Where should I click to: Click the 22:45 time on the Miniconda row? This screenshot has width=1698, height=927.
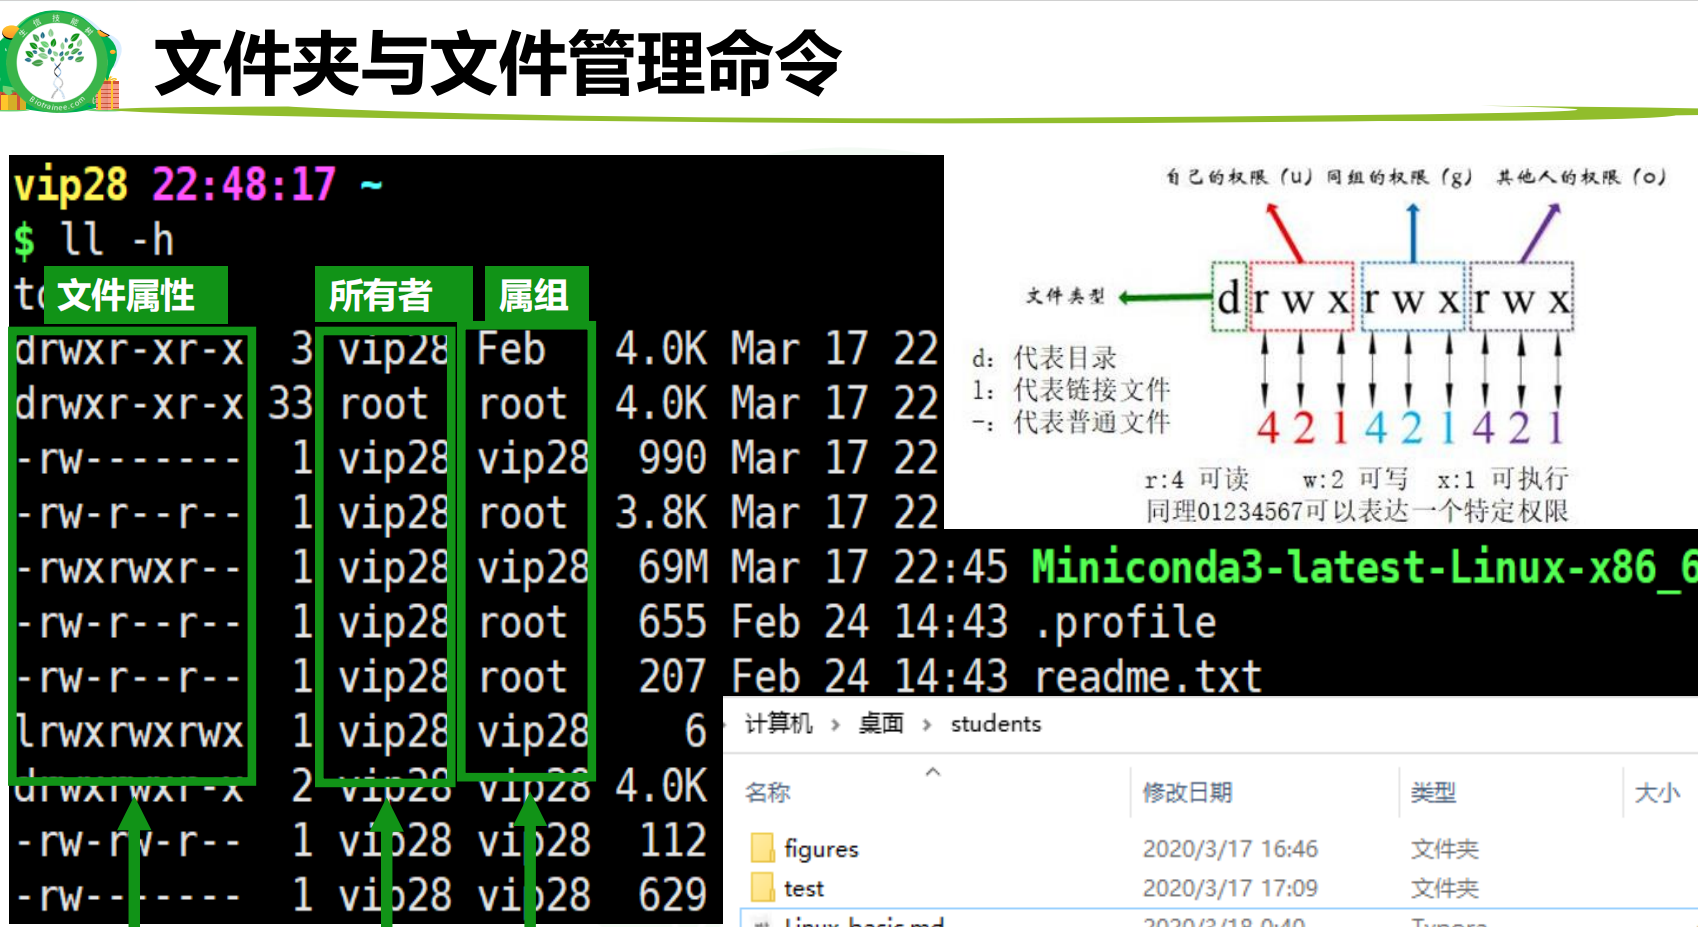click(x=950, y=567)
